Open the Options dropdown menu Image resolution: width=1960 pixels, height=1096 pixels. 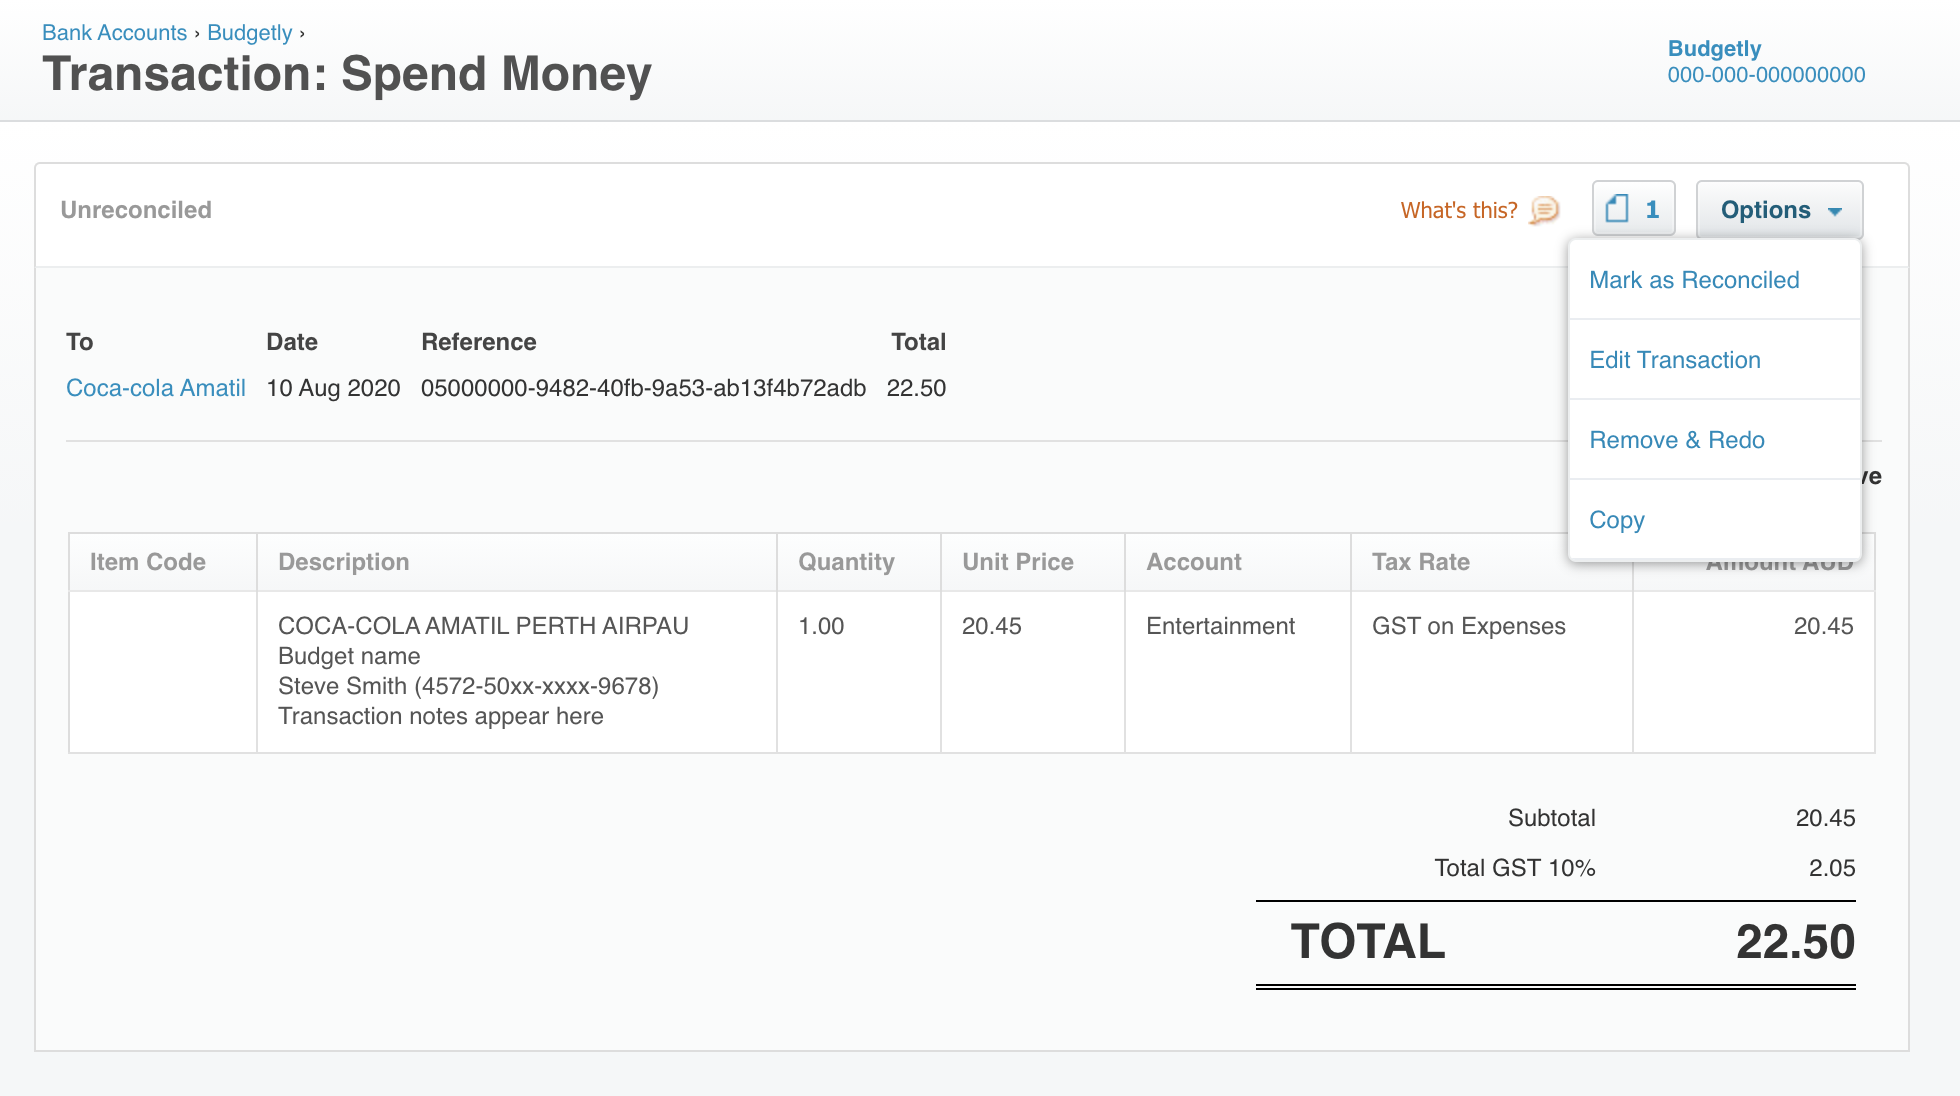[x=1766, y=210]
